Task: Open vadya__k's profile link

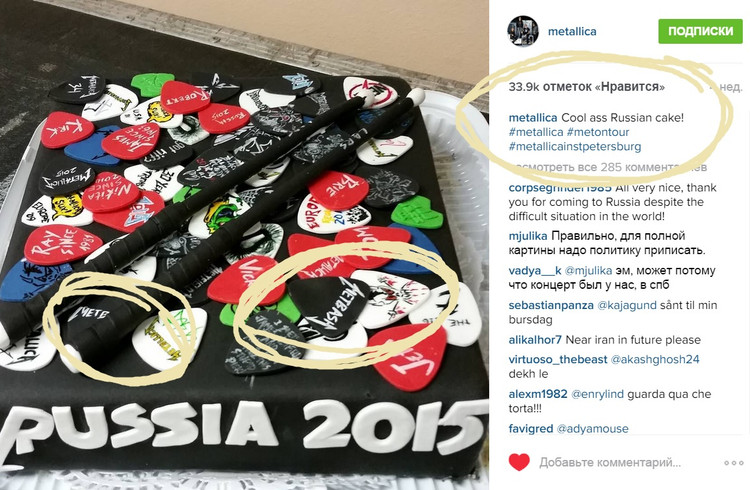Action: coord(535,271)
